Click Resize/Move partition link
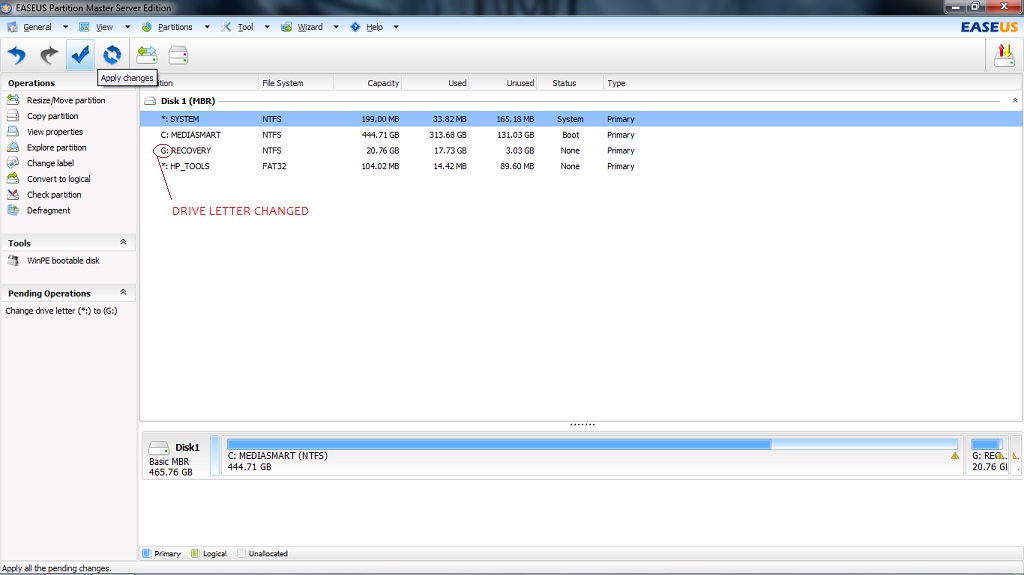The image size is (1024, 575). coord(66,100)
